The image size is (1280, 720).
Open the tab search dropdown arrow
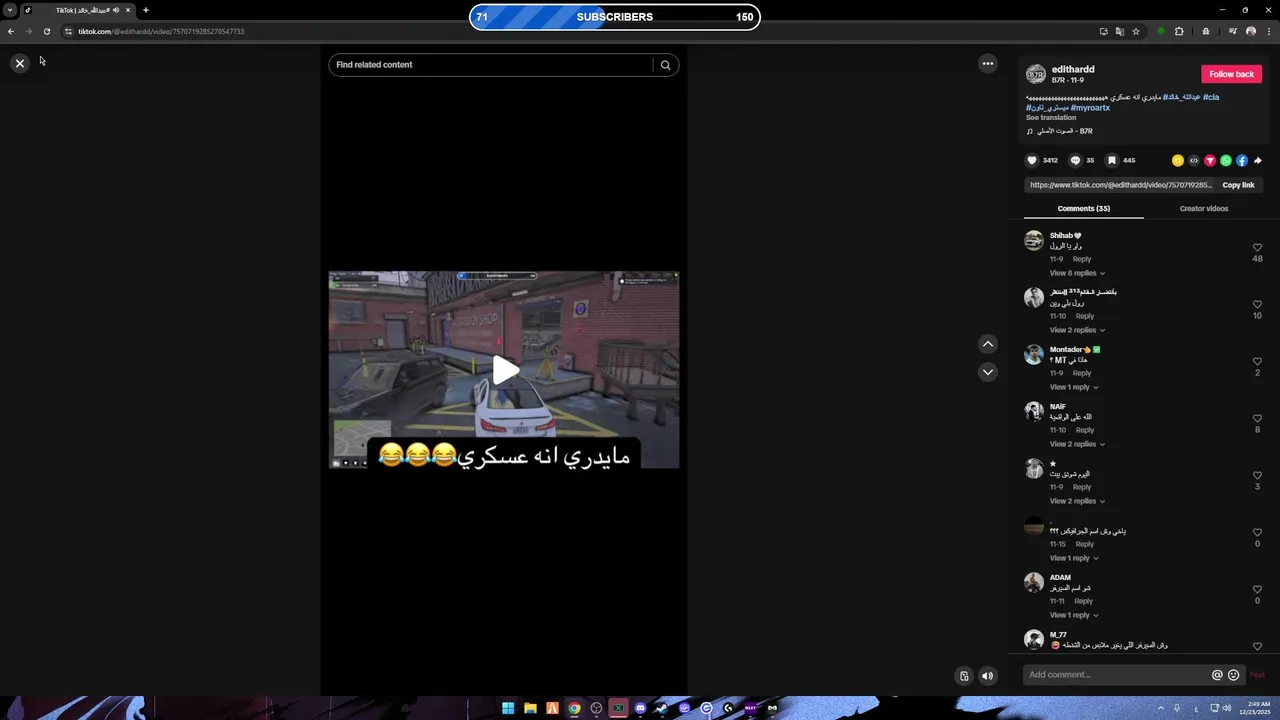(x=10, y=10)
